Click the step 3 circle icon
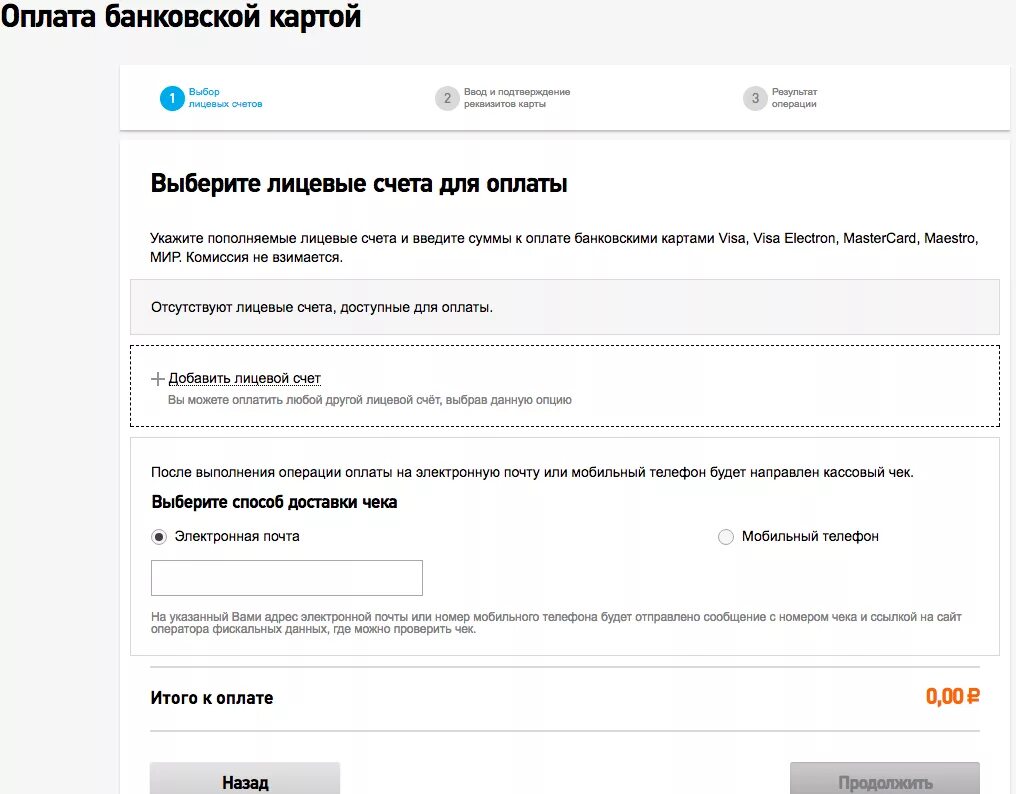The image size is (1016, 794). [x=755, y=99]
